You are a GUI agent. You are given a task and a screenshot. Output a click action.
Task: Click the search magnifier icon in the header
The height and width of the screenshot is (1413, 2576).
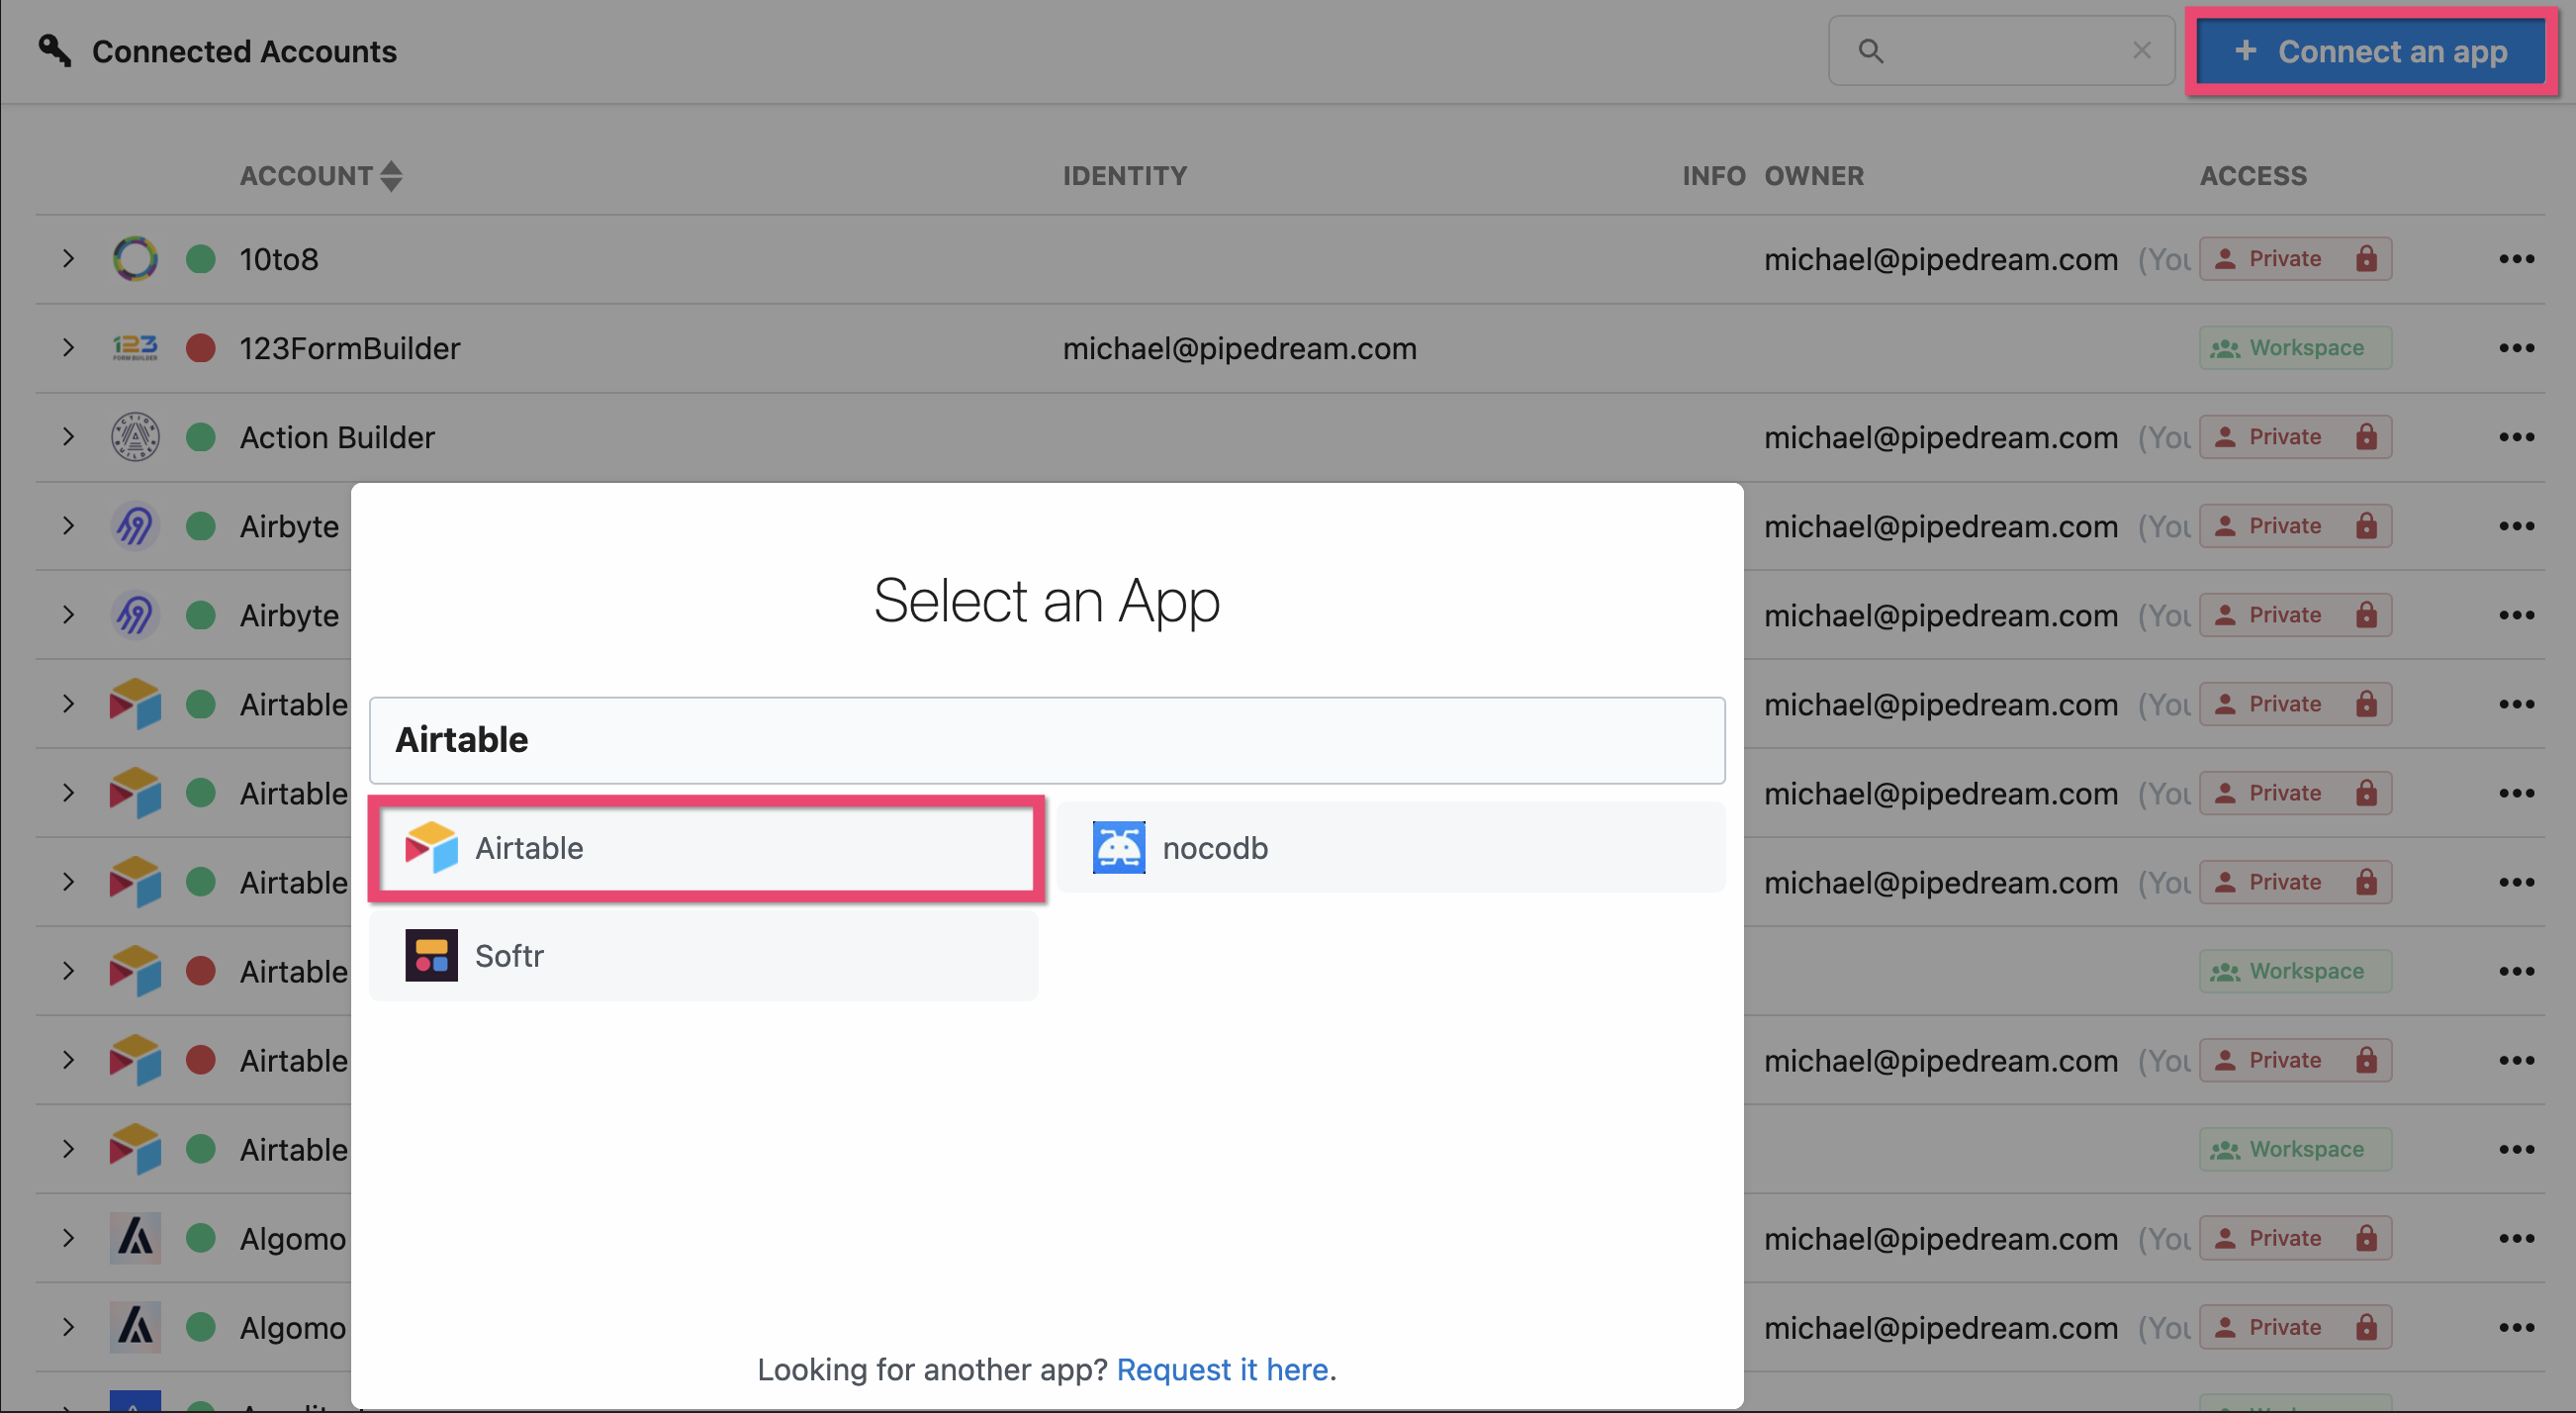tap(1870, 51)
